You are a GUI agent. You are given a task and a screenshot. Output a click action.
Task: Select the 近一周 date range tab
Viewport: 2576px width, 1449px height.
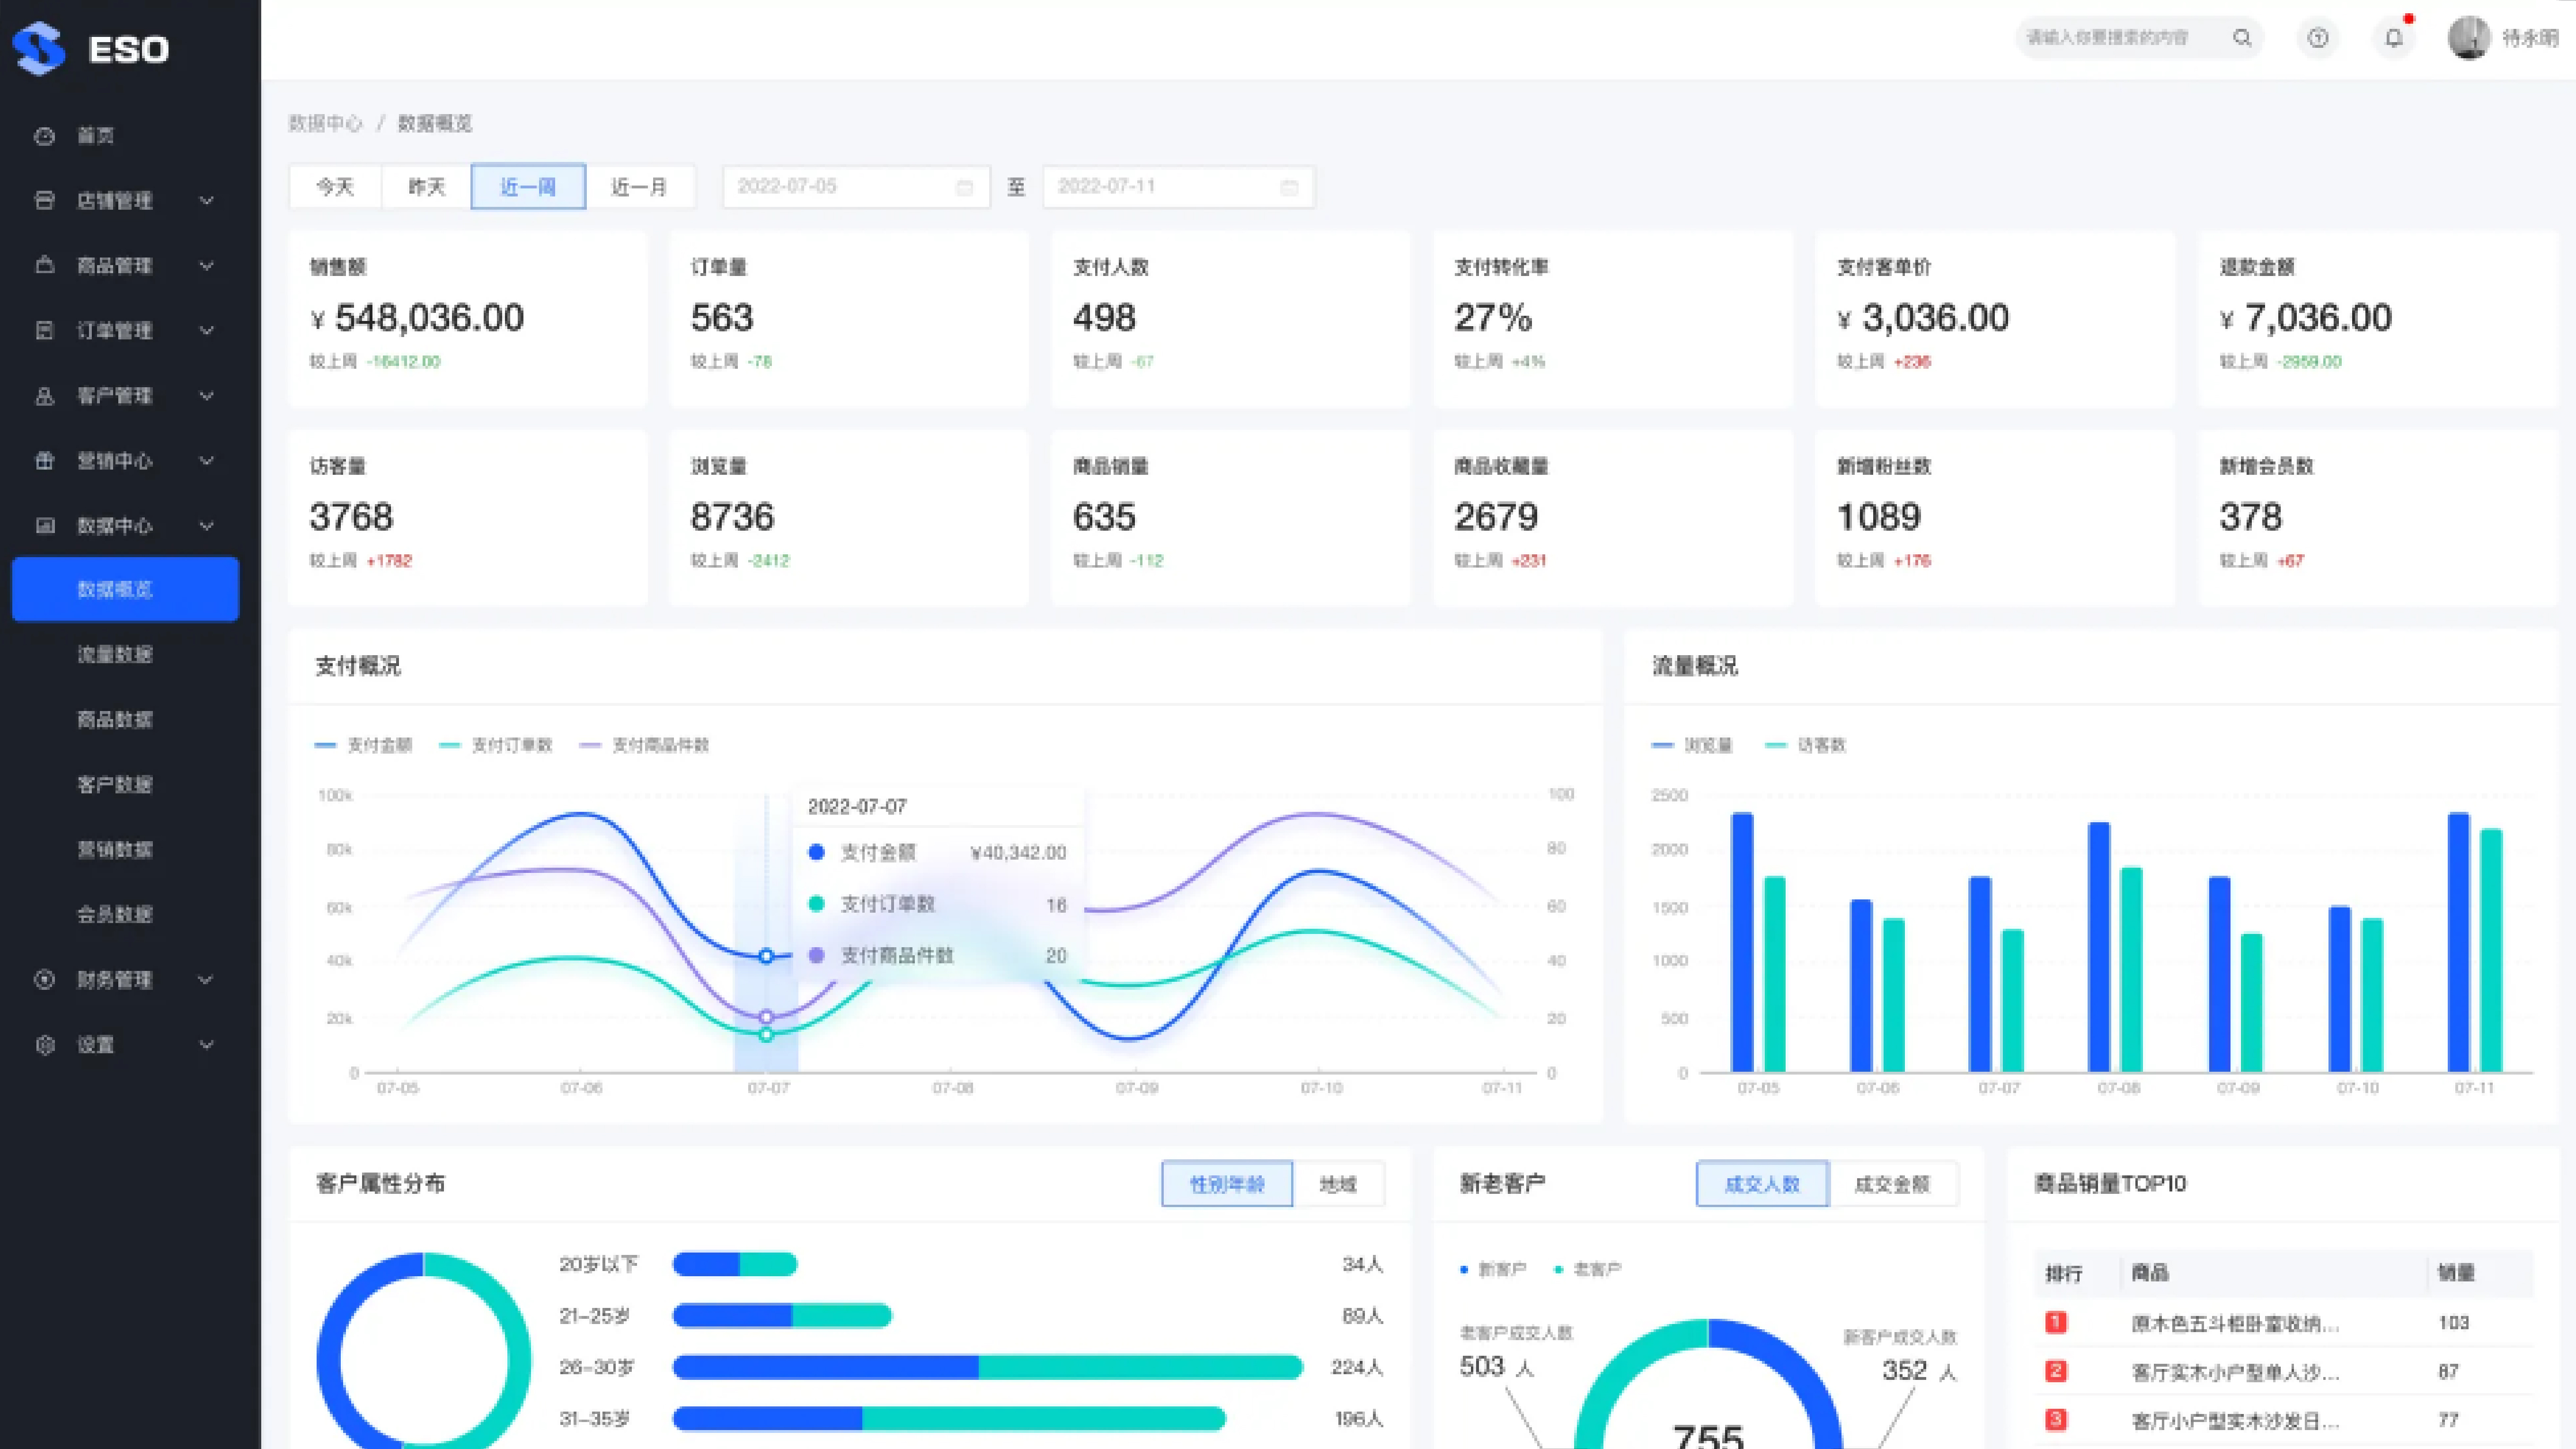click(x=528, y=187)
